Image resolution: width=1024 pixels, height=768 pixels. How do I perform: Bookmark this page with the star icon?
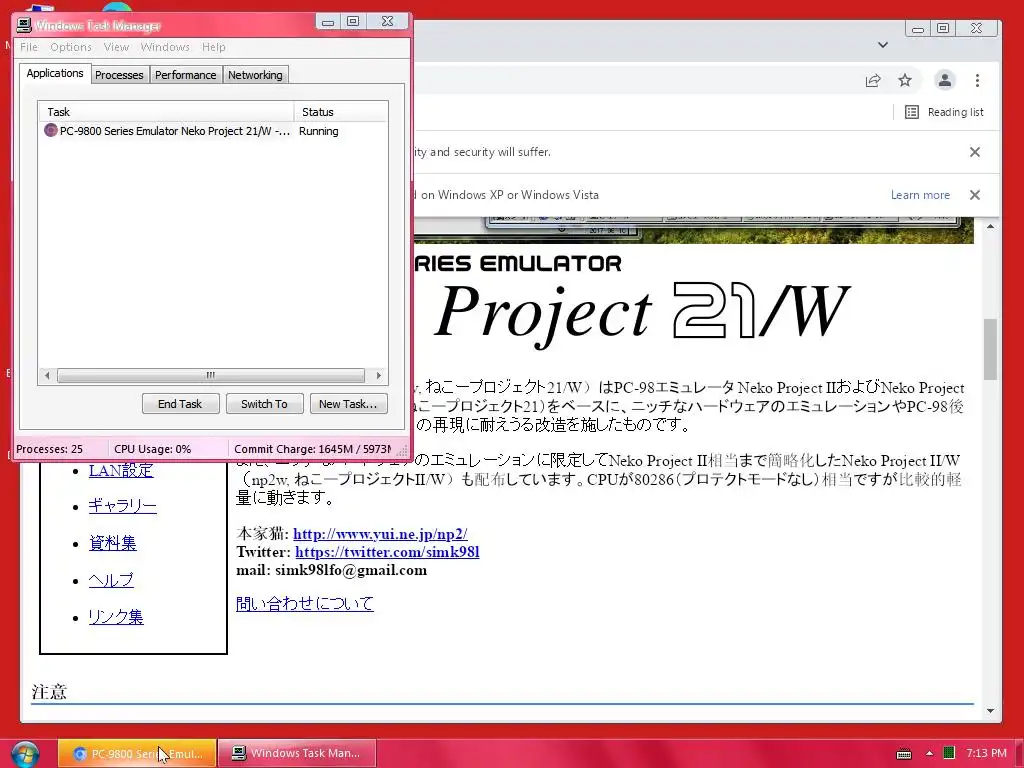click(x=904, y=80)
